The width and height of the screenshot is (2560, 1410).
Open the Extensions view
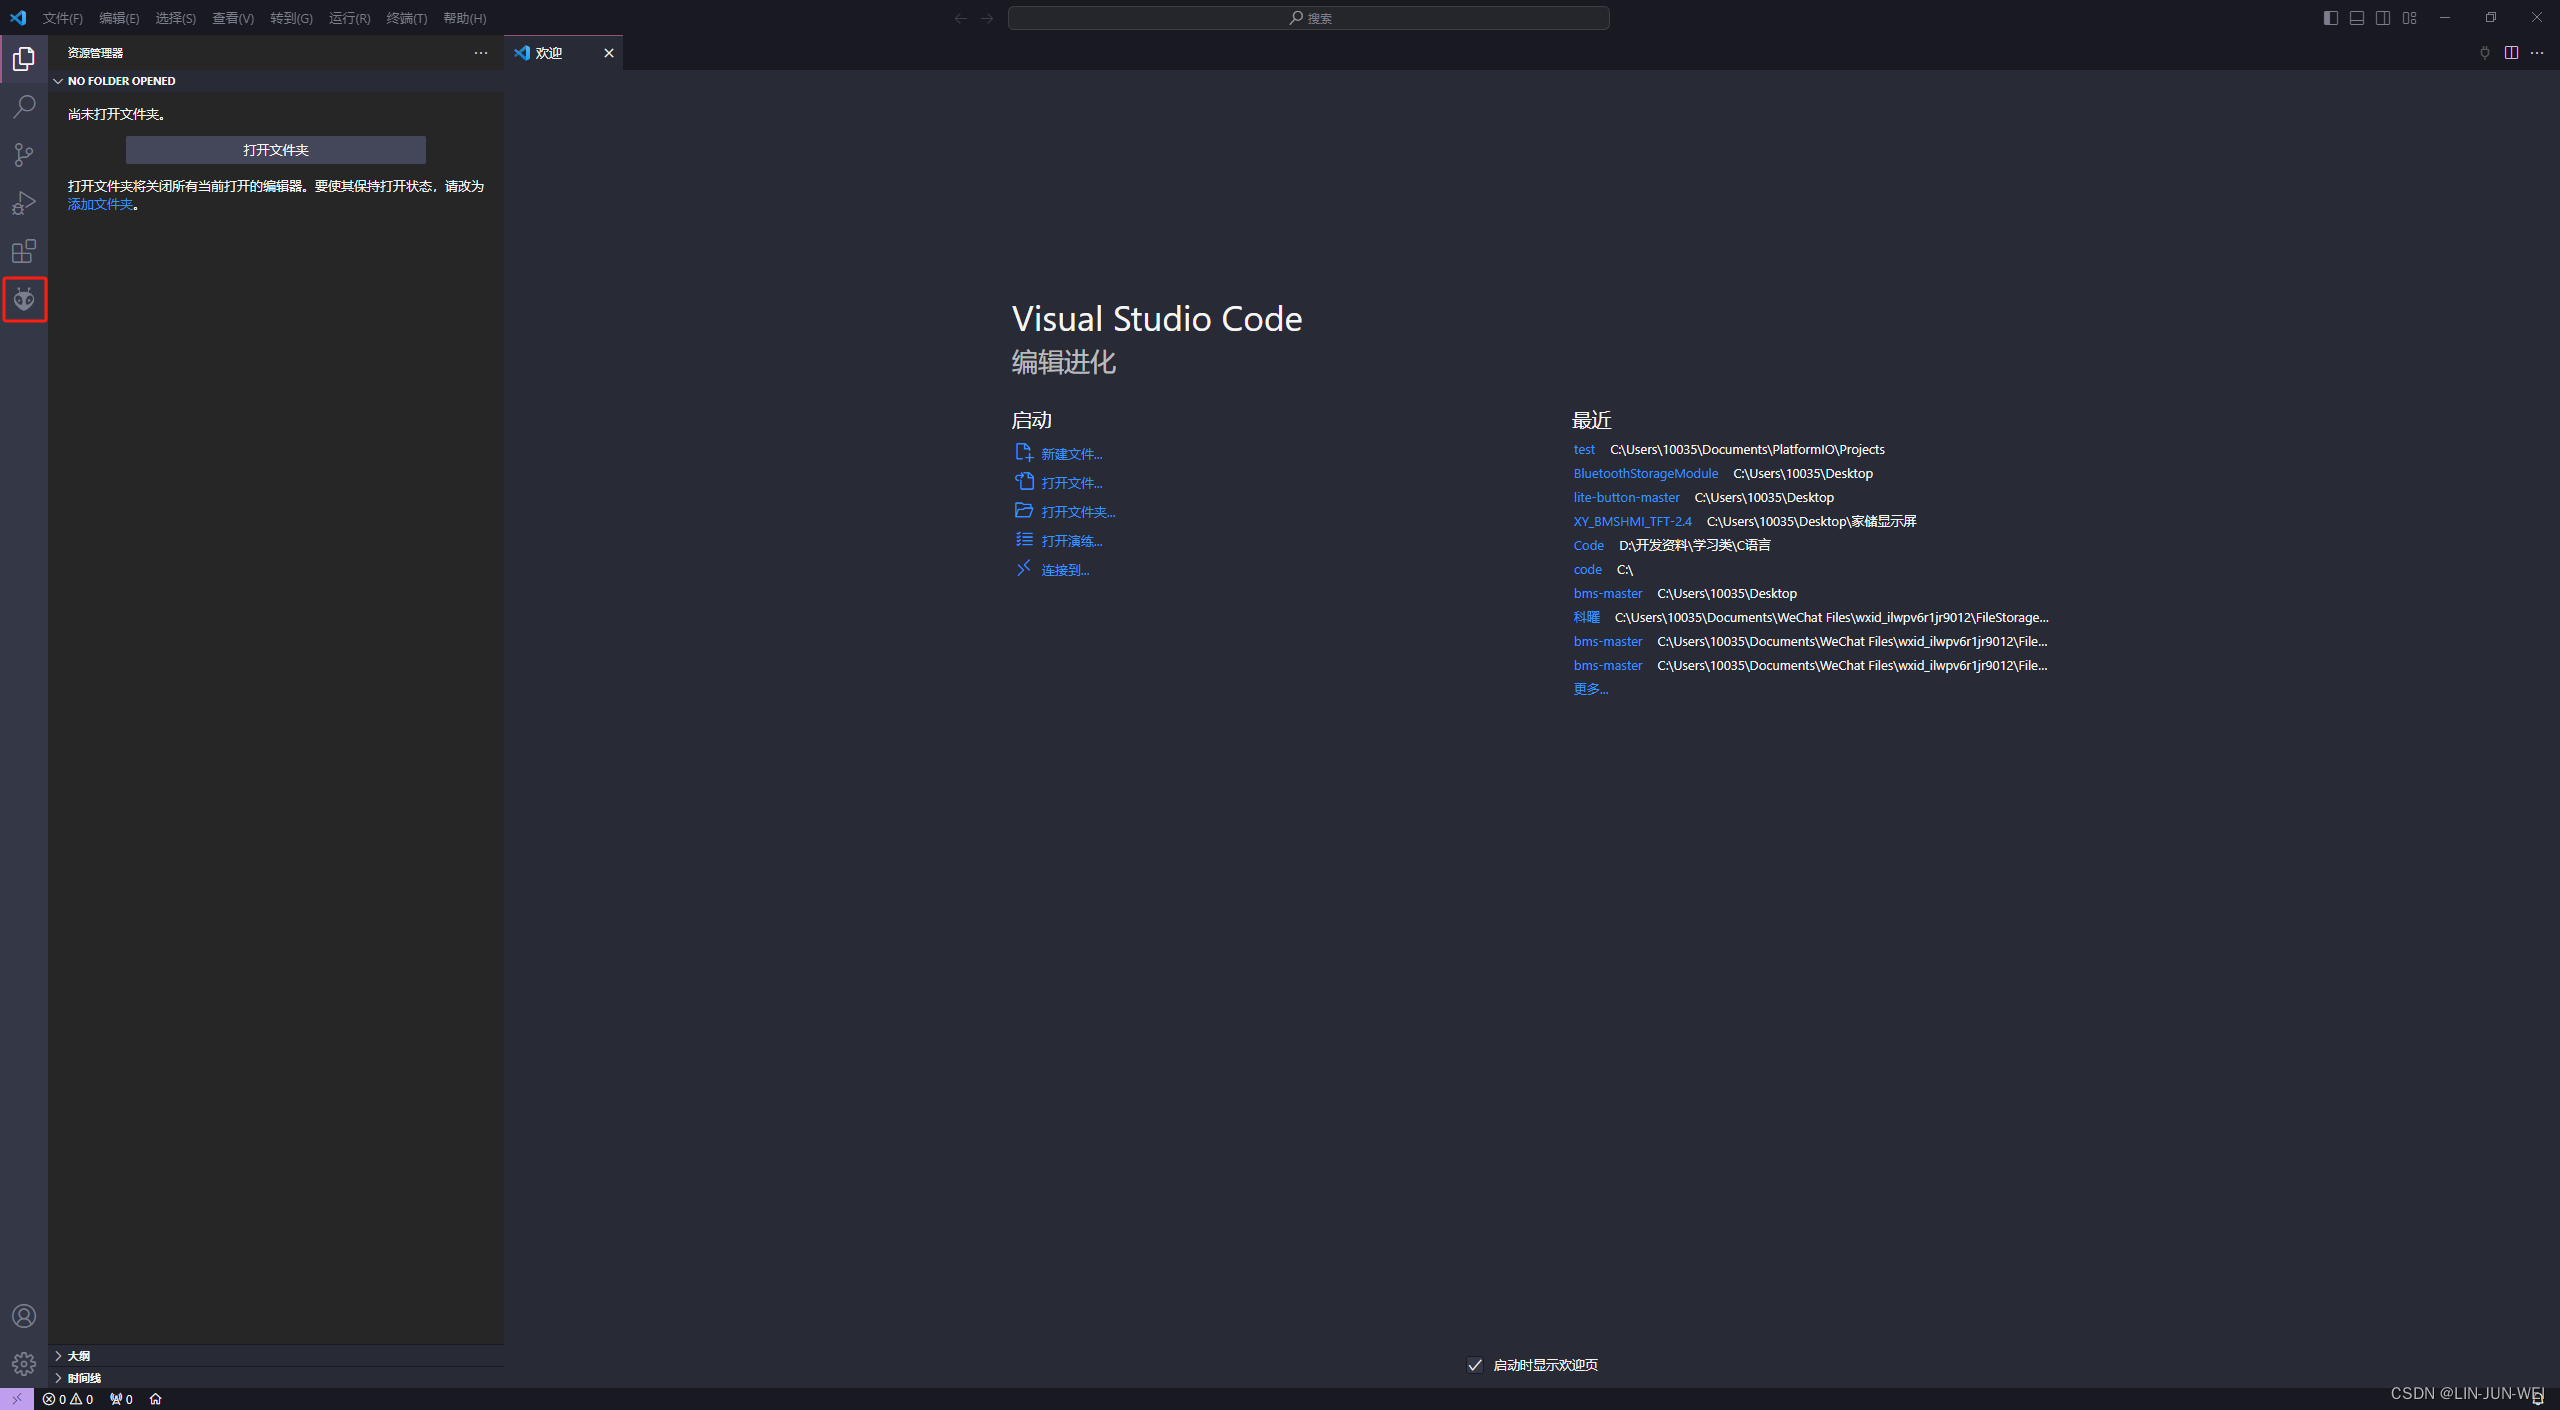24,251
